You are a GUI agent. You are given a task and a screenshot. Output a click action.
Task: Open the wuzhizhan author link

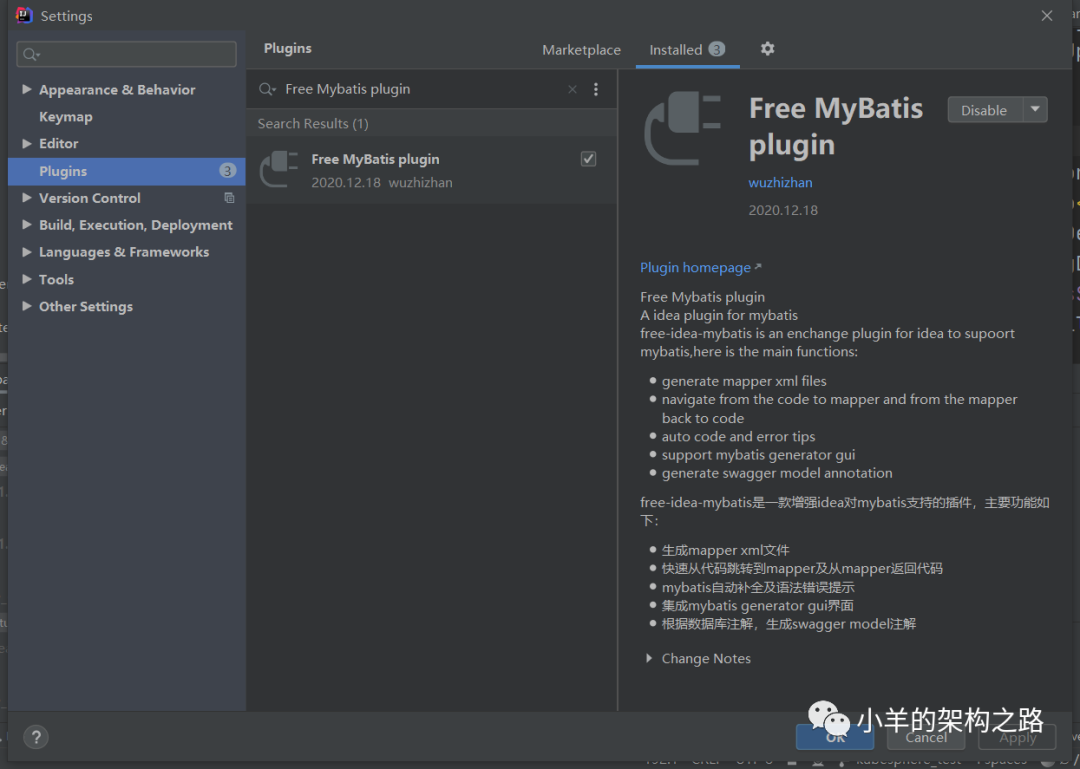point(780,183)
